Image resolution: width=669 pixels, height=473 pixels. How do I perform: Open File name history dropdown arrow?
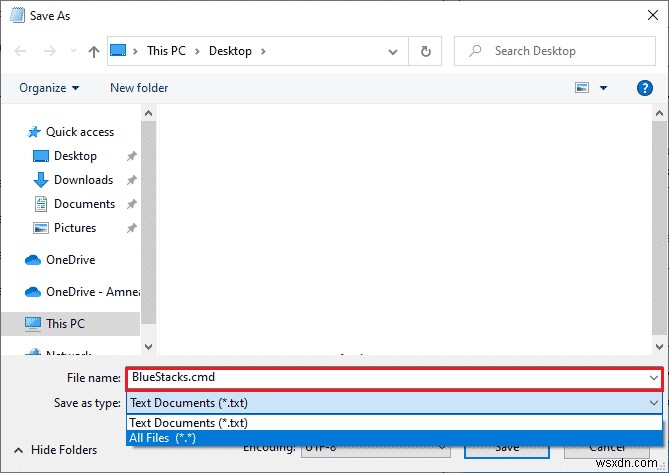pos(654,378)
